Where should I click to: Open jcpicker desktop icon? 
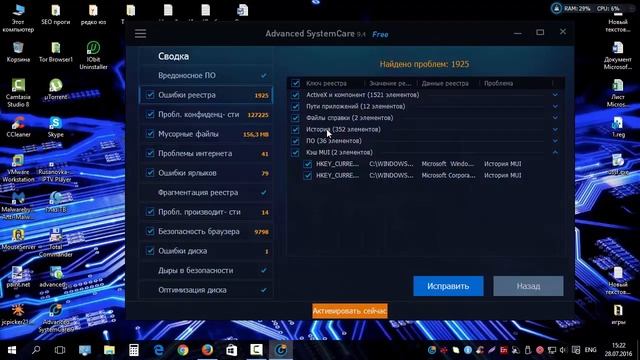pyautogui.click(x=18, y=314)
